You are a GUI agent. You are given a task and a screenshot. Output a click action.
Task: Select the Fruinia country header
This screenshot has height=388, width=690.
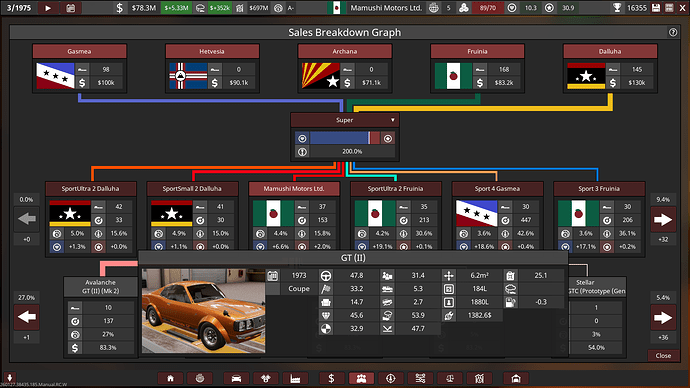(x=477, y=51)
